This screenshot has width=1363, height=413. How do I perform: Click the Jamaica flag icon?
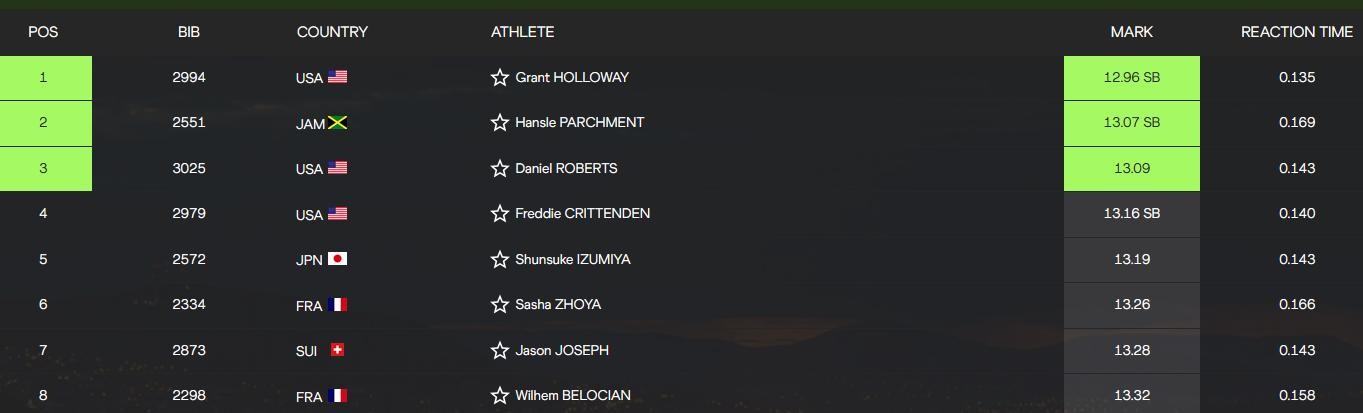pyautogui.click(x=337, y=123)
